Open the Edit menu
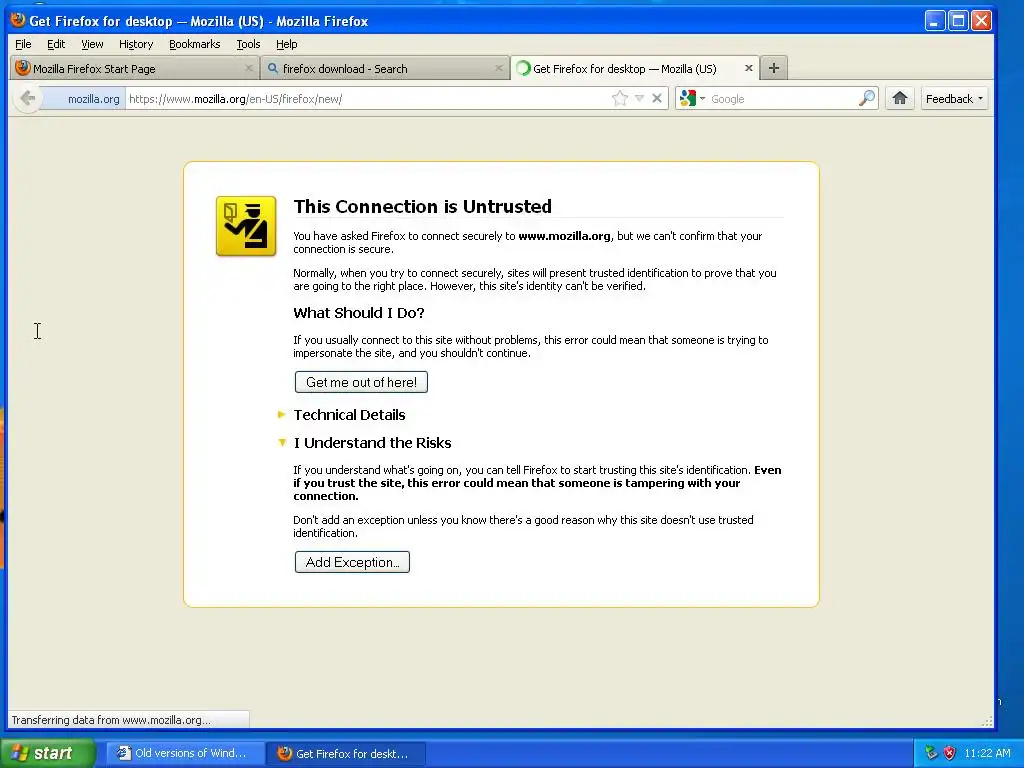1024x768 pixels. point(56,44)
